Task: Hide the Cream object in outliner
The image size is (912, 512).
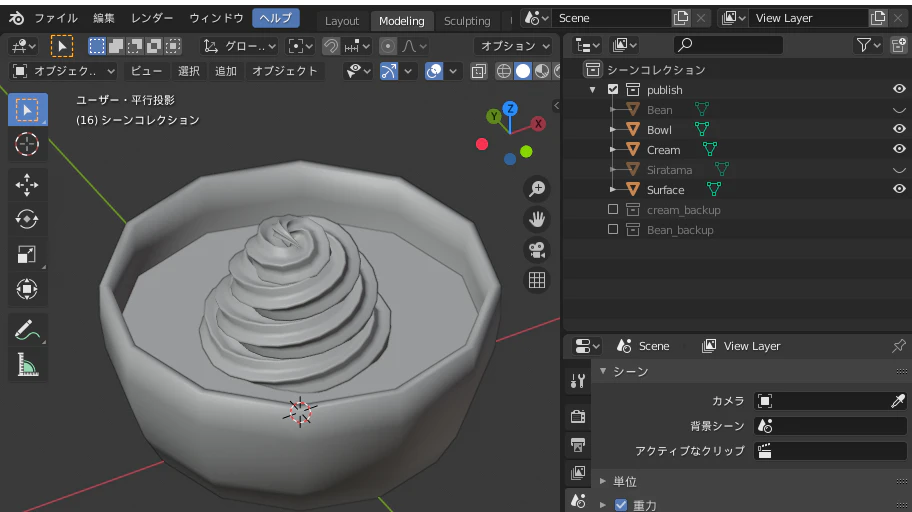Action: pyautogui.click(x=899, y=149)
